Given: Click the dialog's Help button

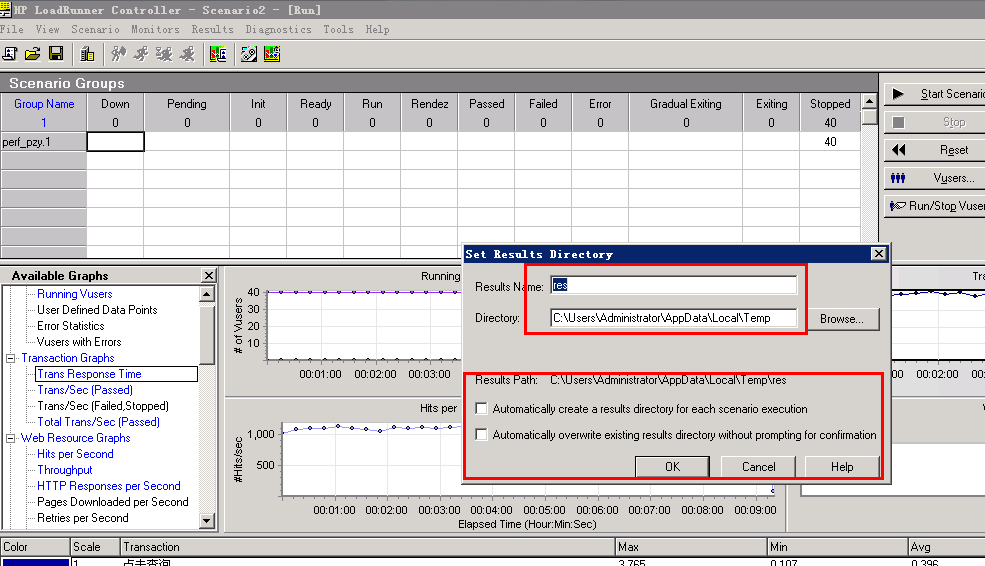Looking at the screenshot, I should click(x=842, y=467).
